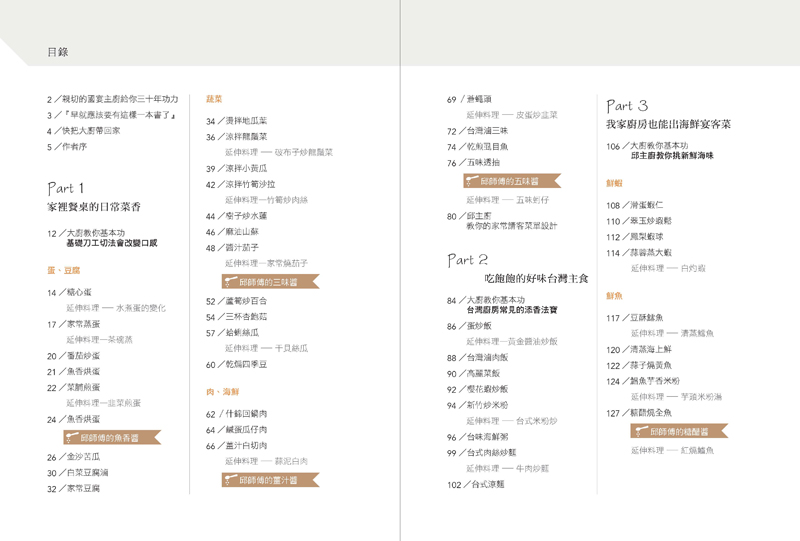Click the ladle icon beside 邱師傅的三味醬
The image size is (800, 541).
point(229,282)
